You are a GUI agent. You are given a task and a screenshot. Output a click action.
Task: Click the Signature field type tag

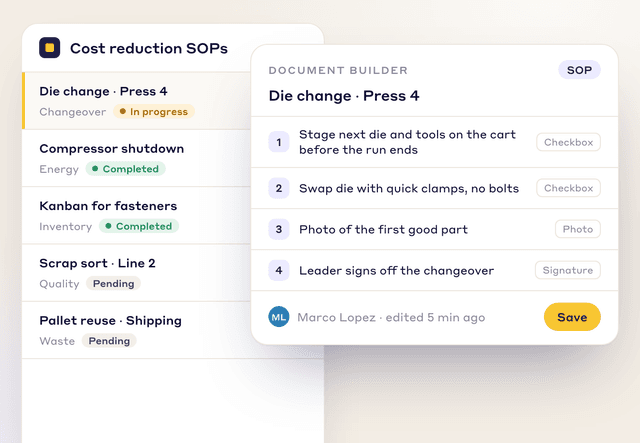(x=568, y=270)
